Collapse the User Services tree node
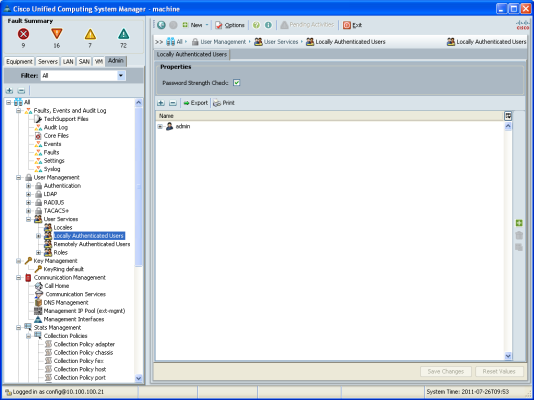This screenshot has width=534, height=400. pos(29,219)
